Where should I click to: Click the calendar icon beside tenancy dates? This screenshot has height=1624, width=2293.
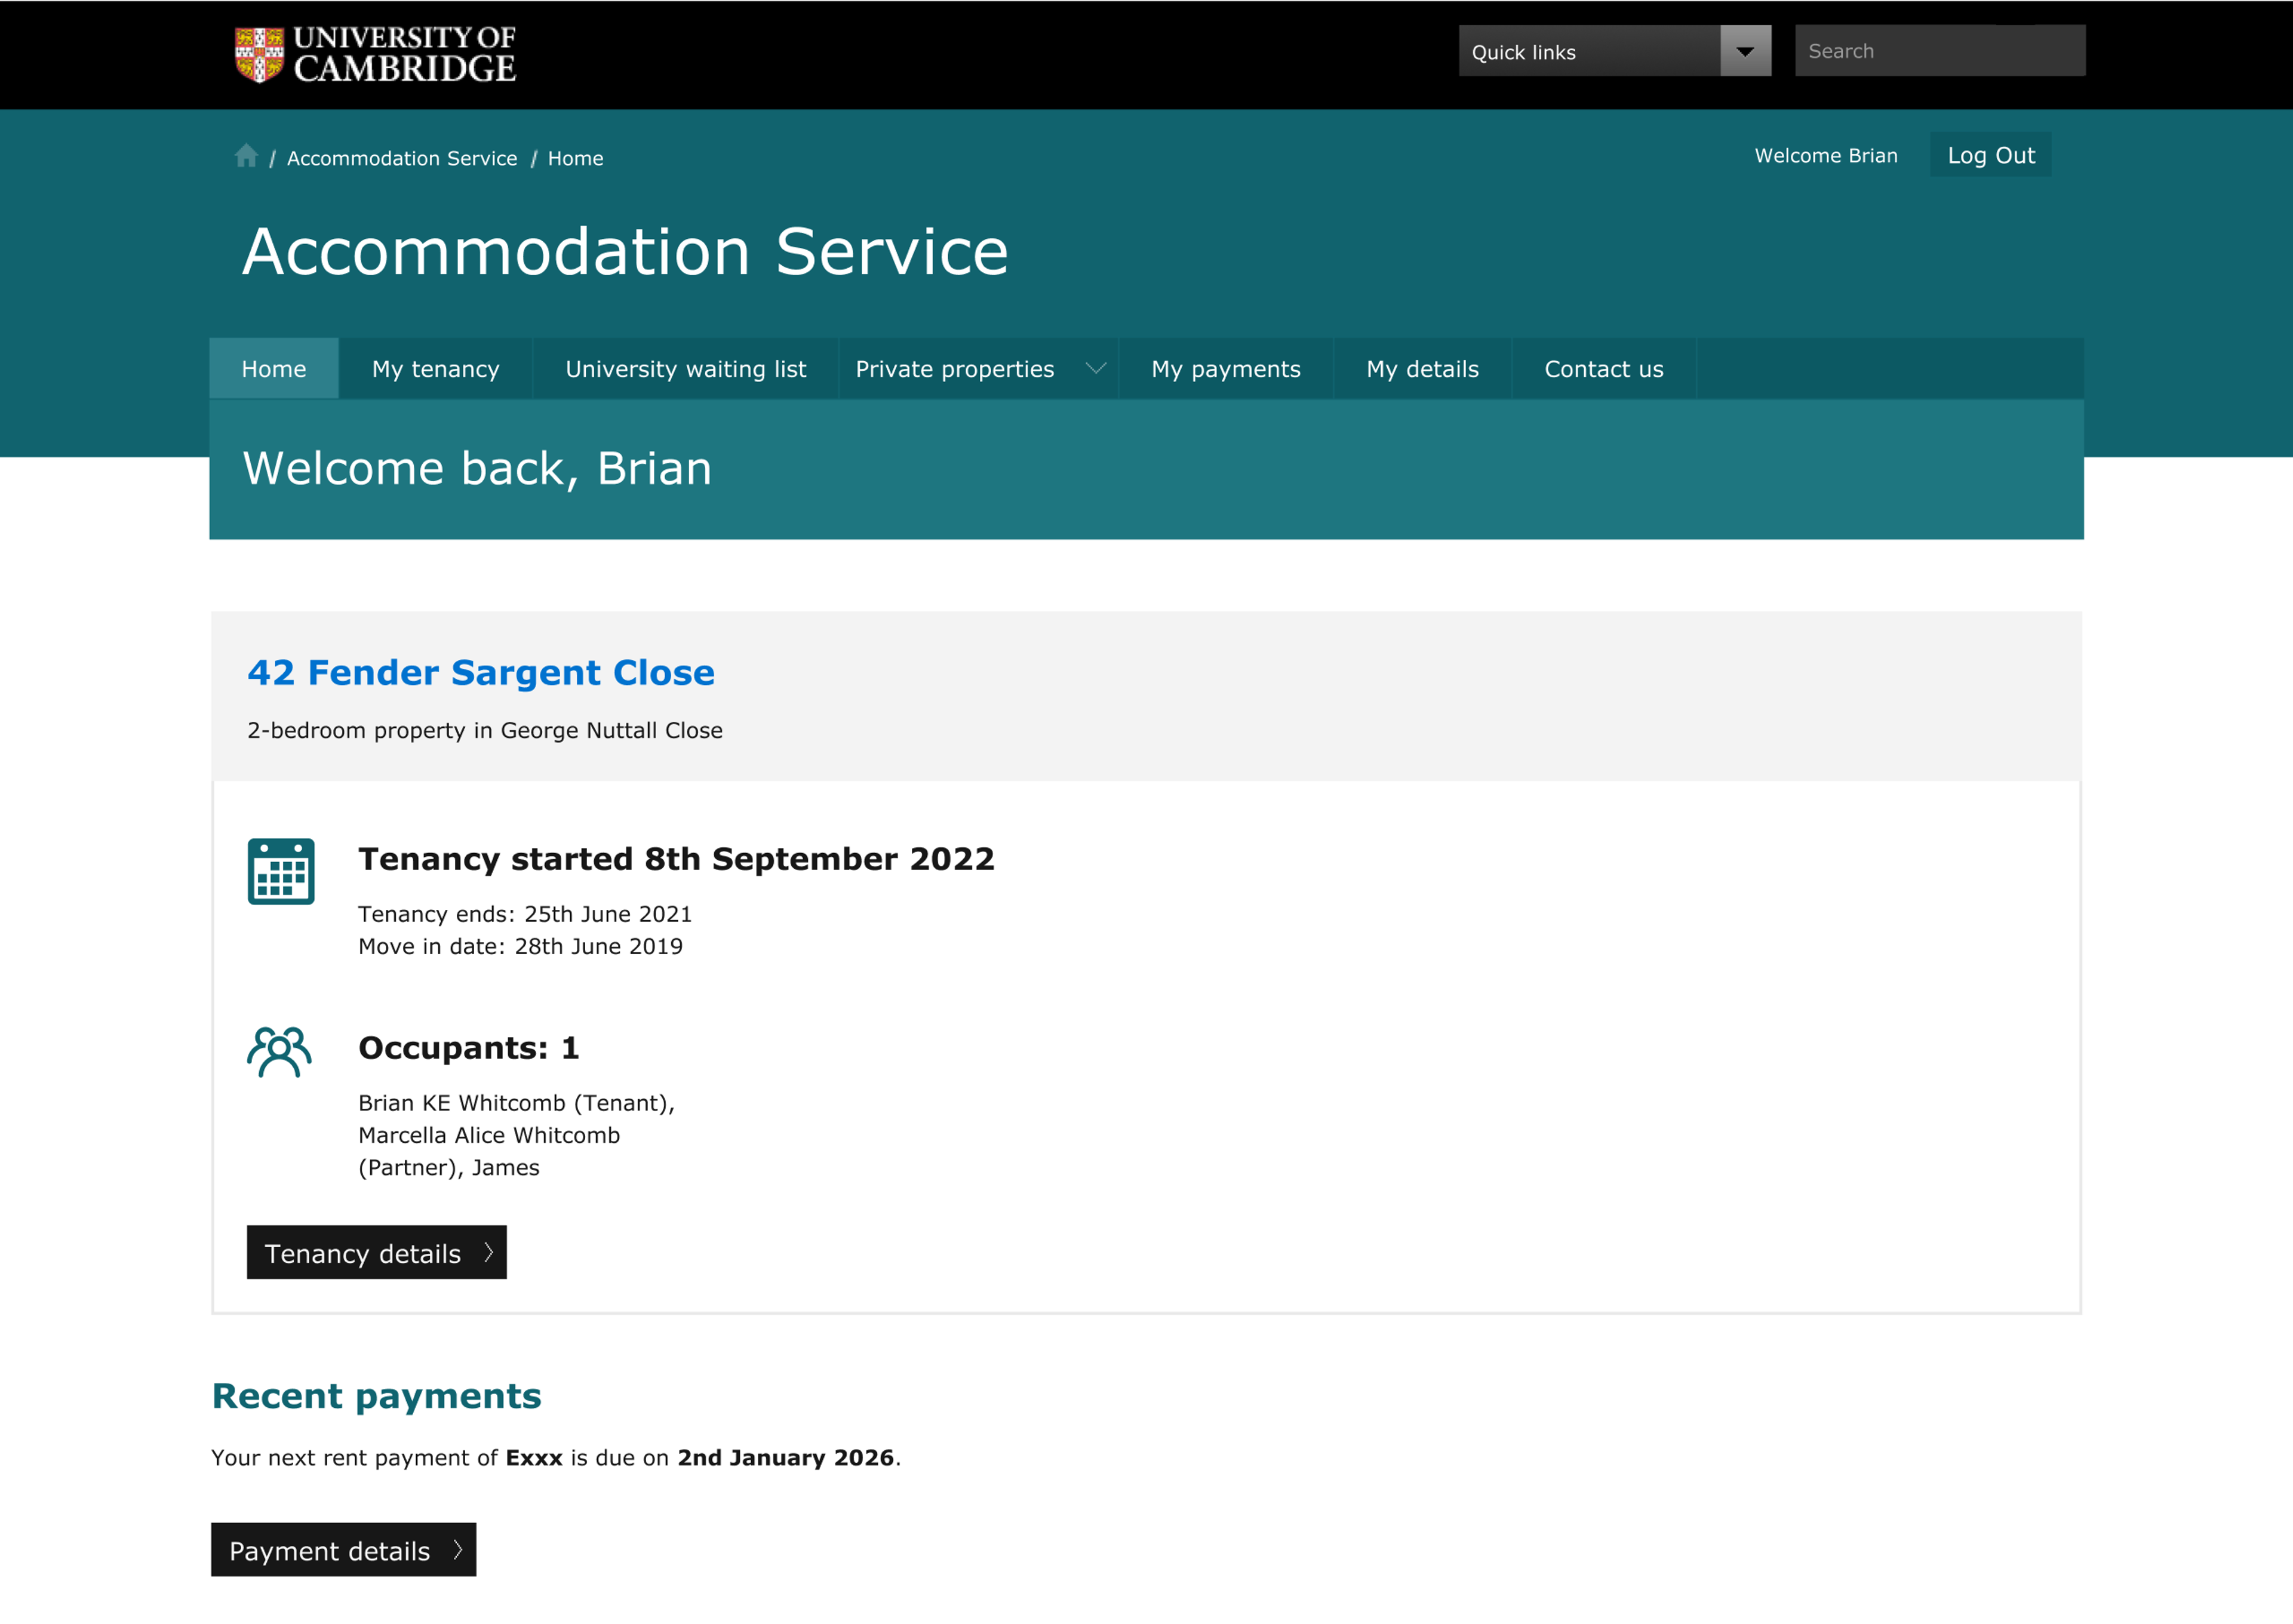coord(281,871)
